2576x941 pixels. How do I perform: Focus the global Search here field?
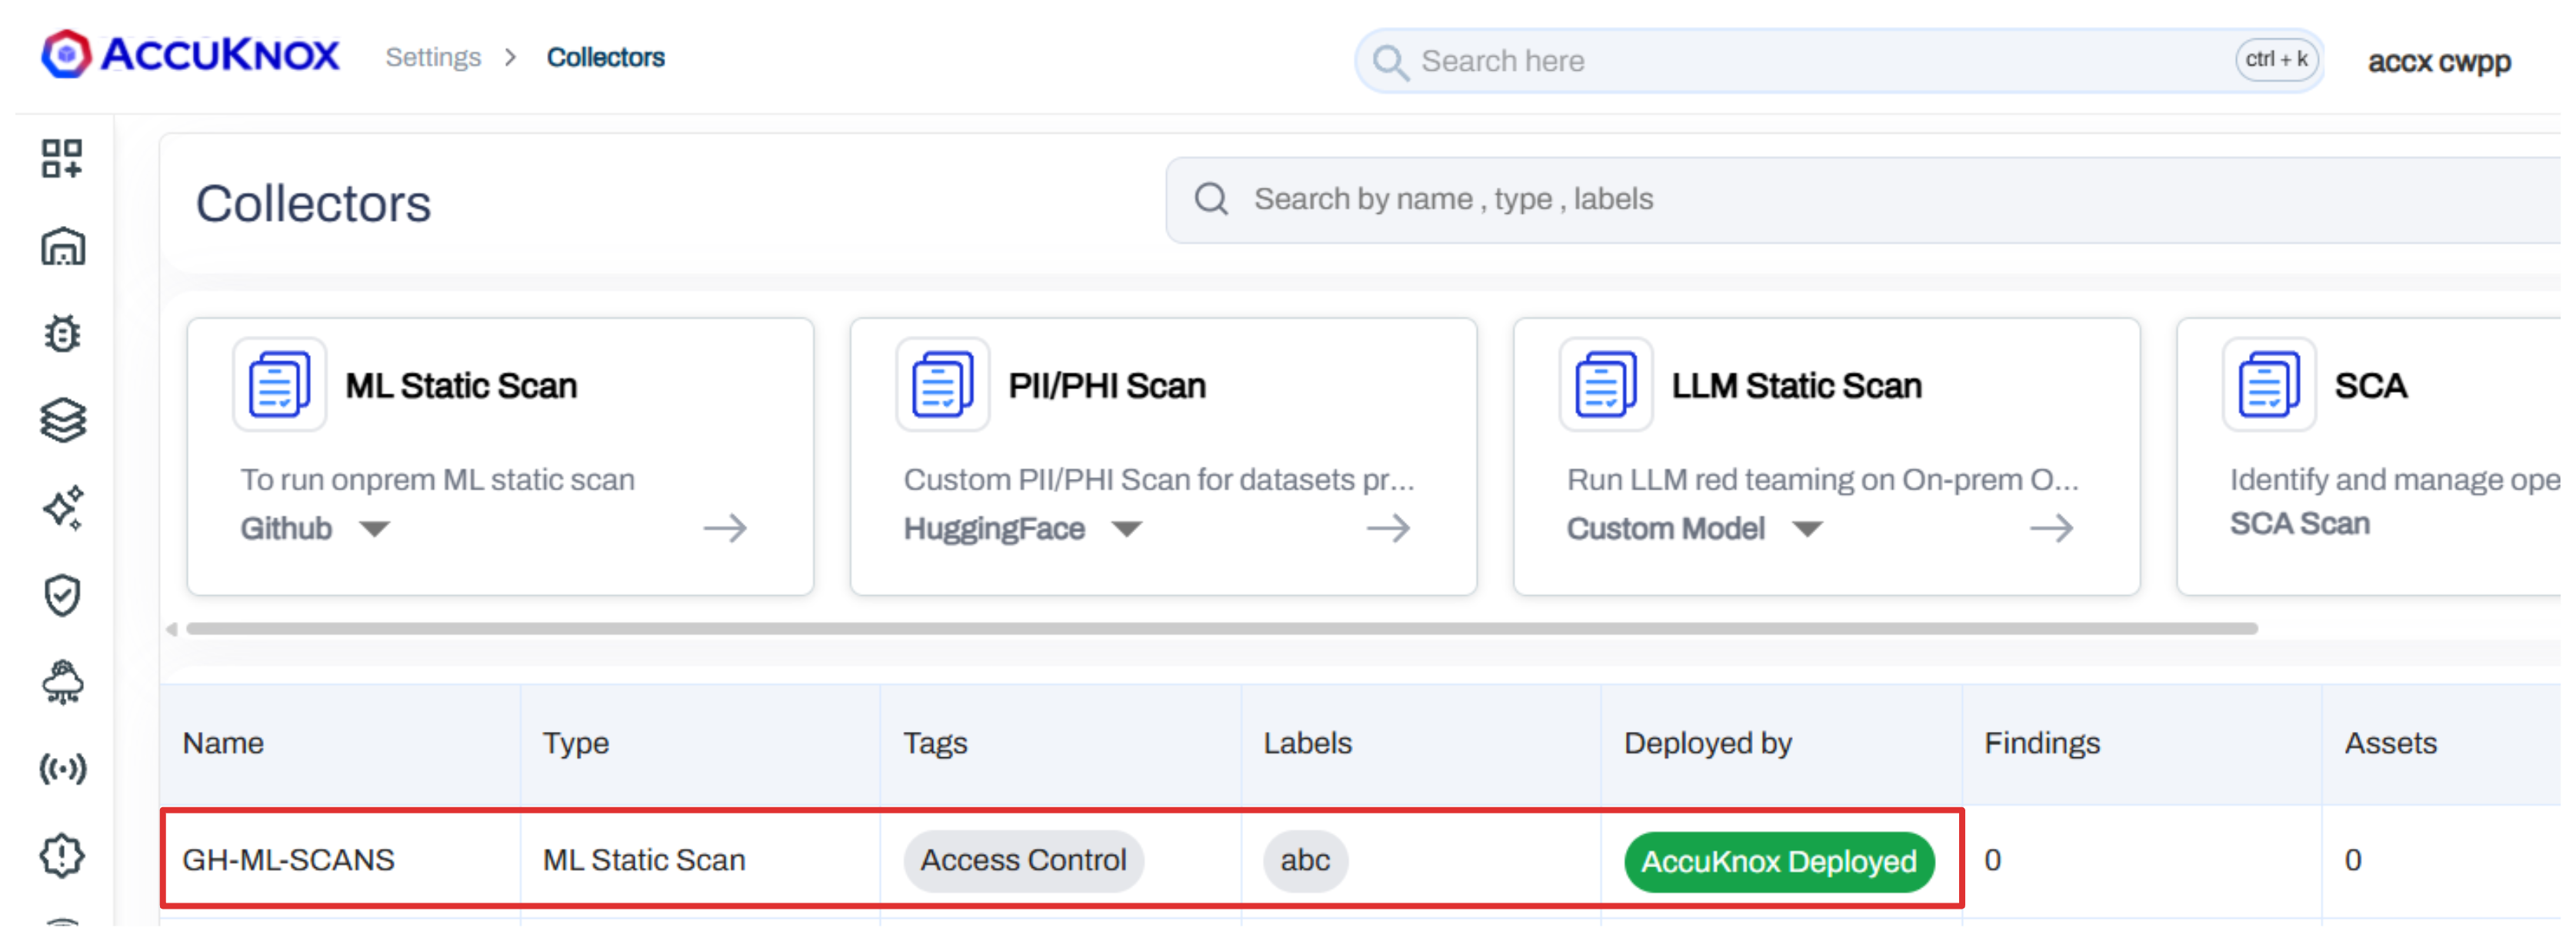(x=1800, y=61)
